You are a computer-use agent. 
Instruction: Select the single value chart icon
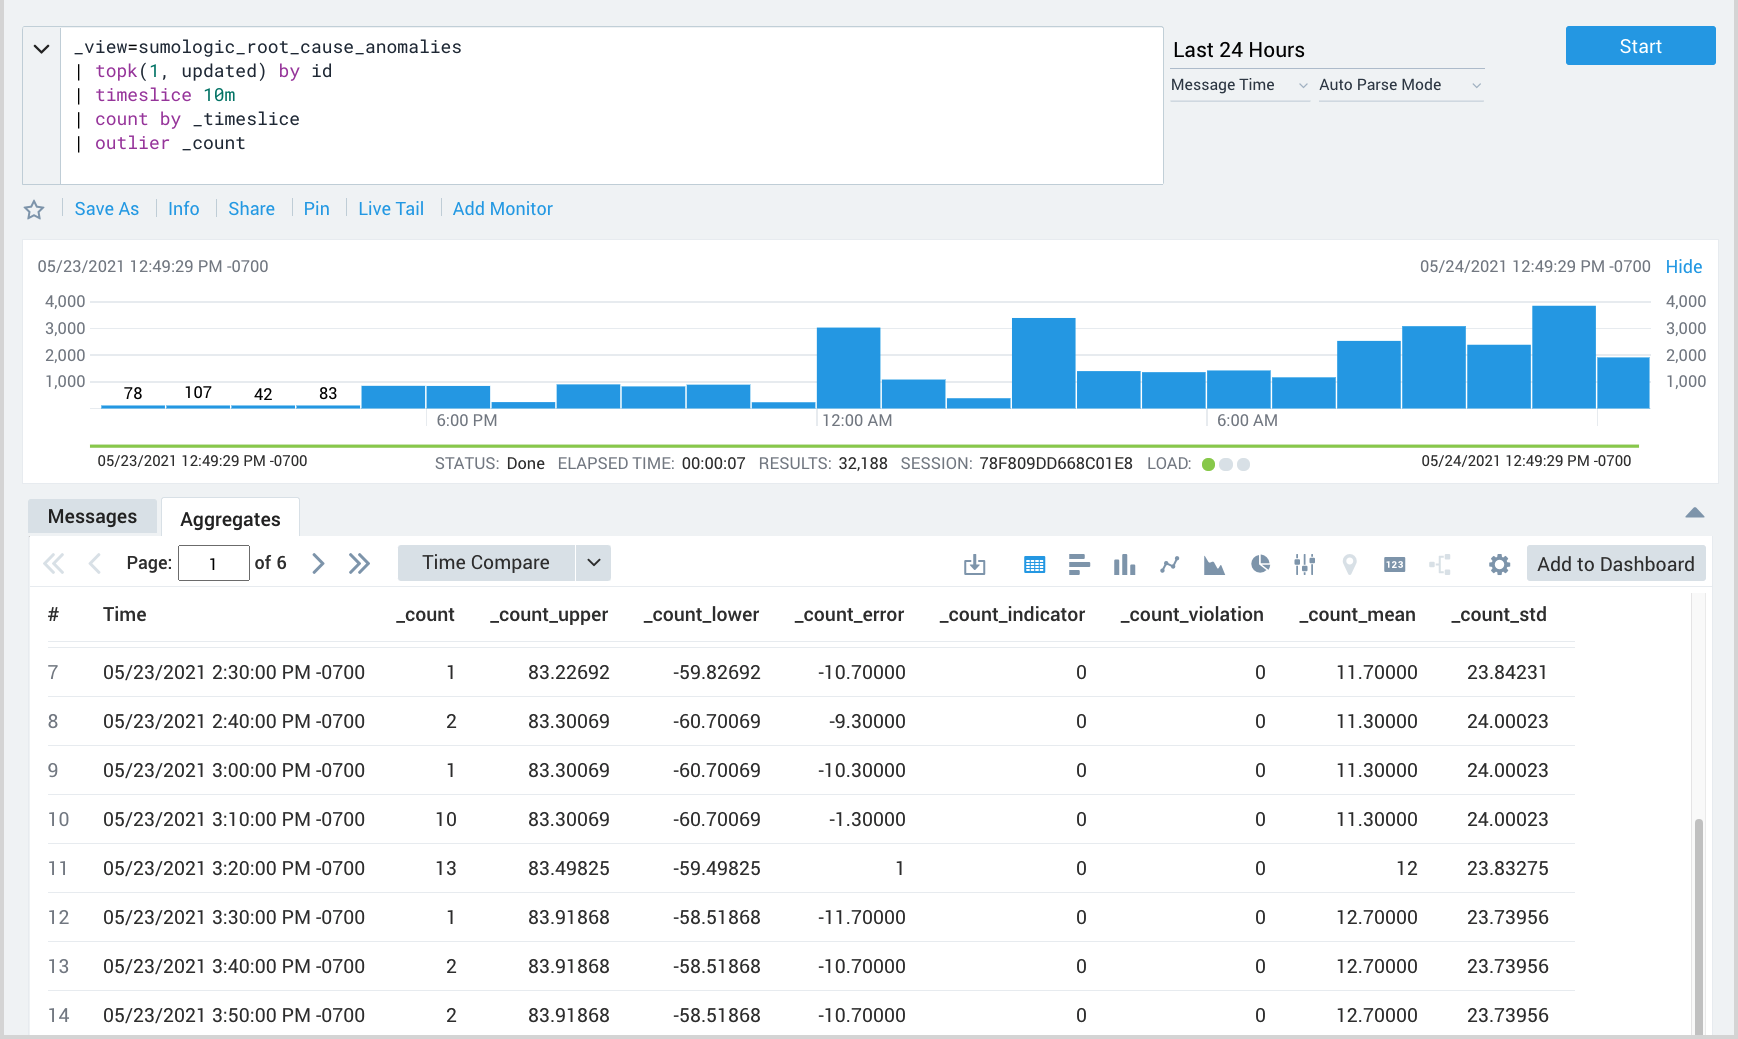coord(1394,565)
